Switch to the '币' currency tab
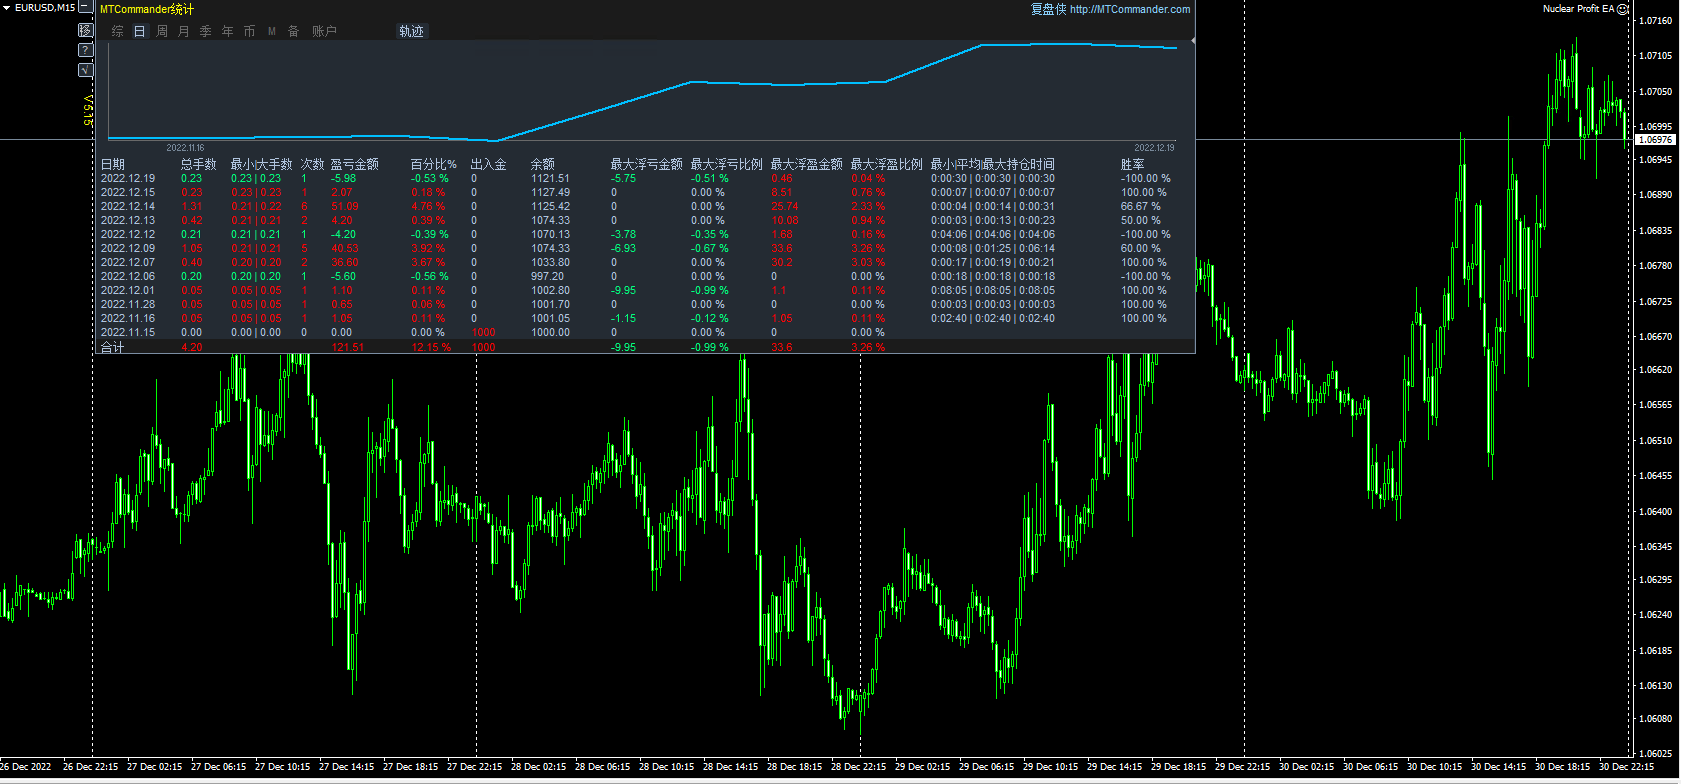Screen dimensions: 1681x784 click(250, 32)
